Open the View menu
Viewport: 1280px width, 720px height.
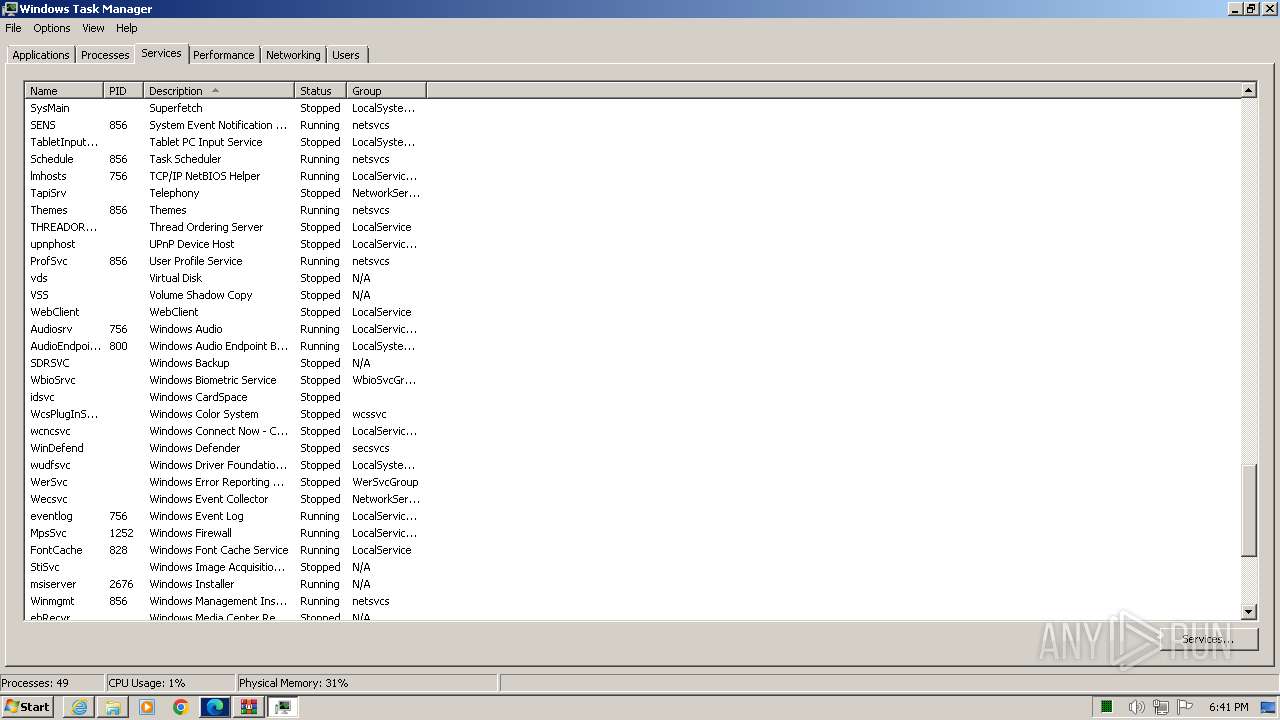click(x=93, y=28)
